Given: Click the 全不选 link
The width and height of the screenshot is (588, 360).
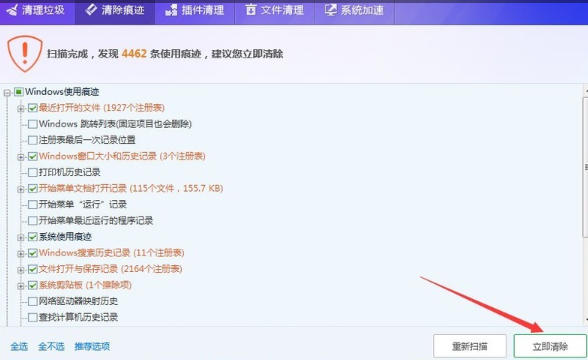Looking at the screenshot, I should click(51, 346).
